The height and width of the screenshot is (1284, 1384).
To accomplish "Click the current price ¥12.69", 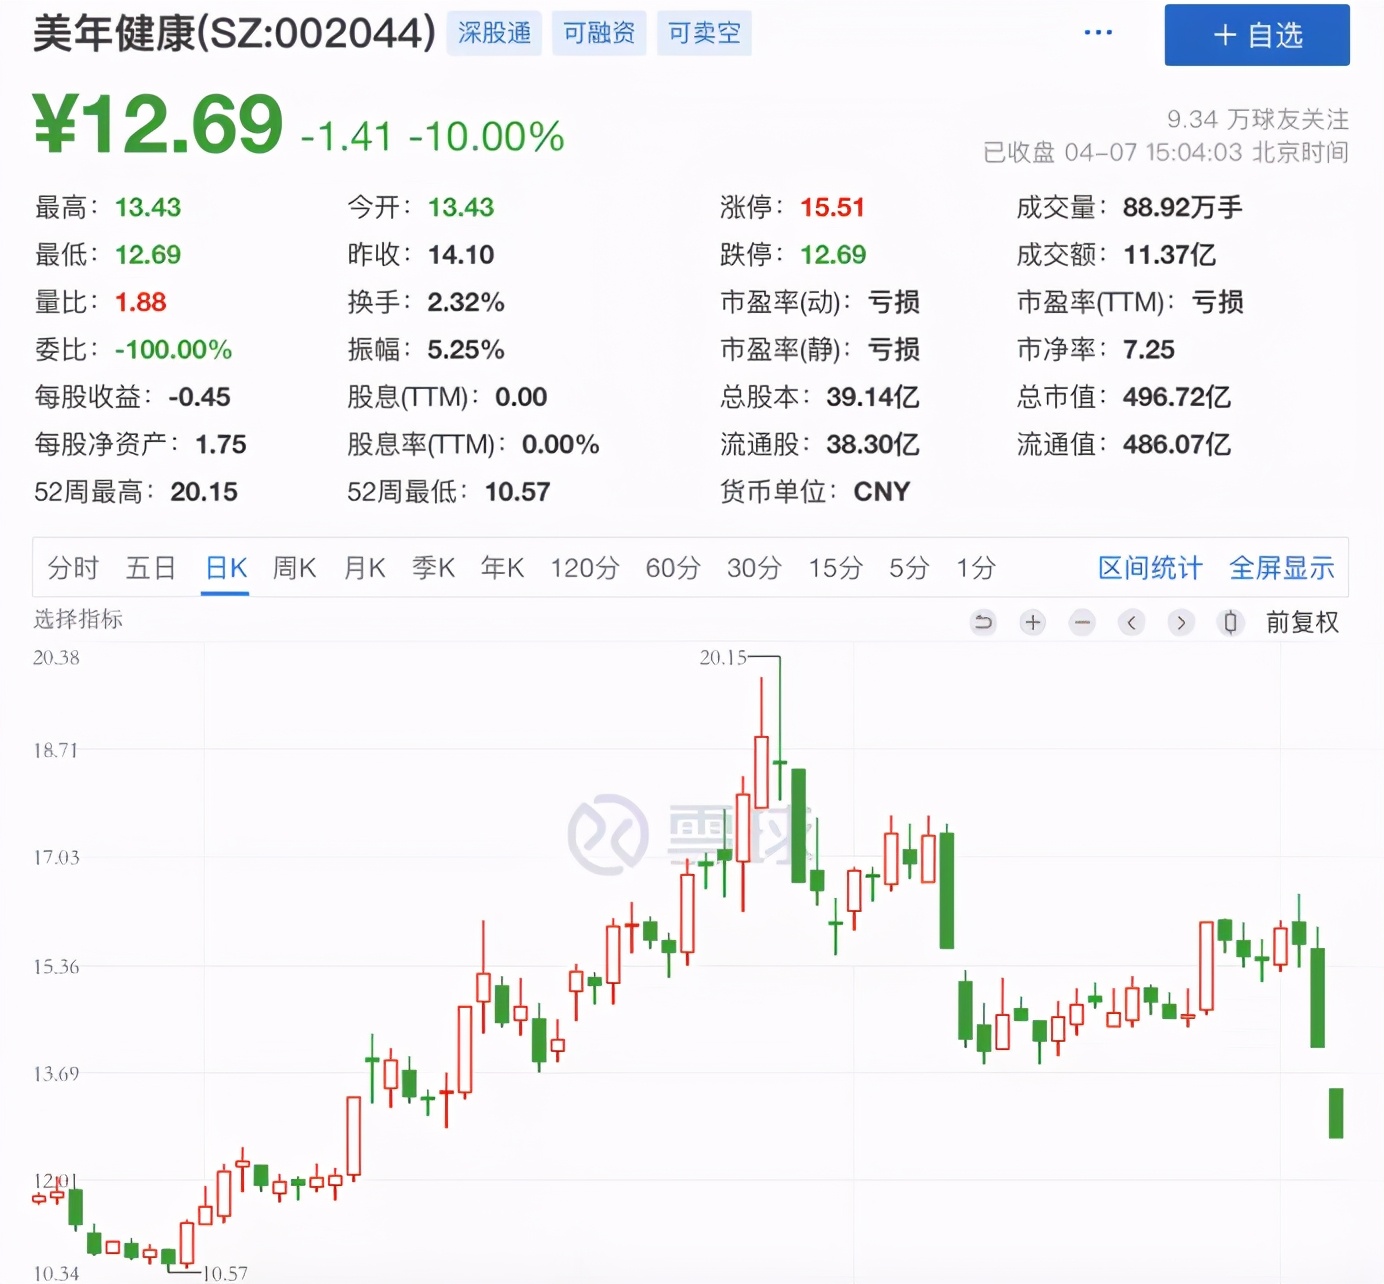I will (x=158, y=124).
